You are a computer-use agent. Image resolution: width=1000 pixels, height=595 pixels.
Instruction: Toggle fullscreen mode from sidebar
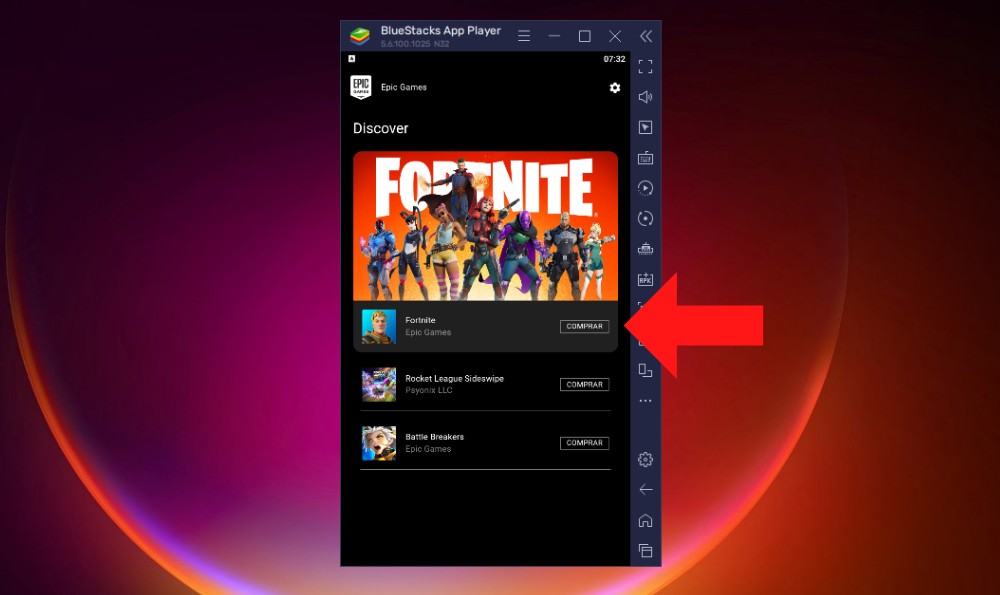coord(645,66)
